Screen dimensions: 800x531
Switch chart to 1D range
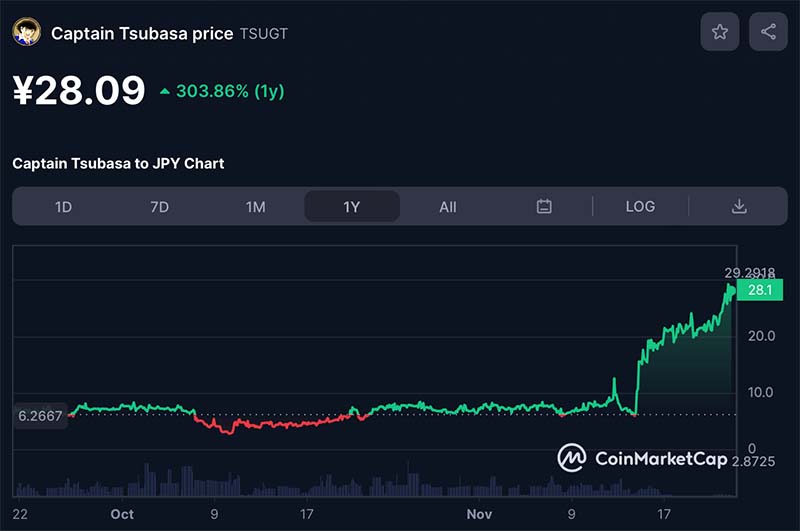click(x=63, y=207)
